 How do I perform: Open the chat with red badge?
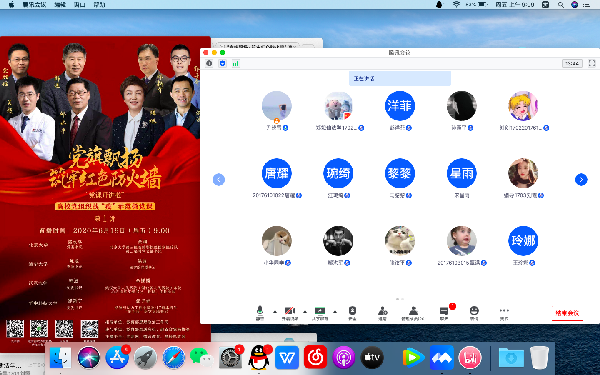pos(444,313)
